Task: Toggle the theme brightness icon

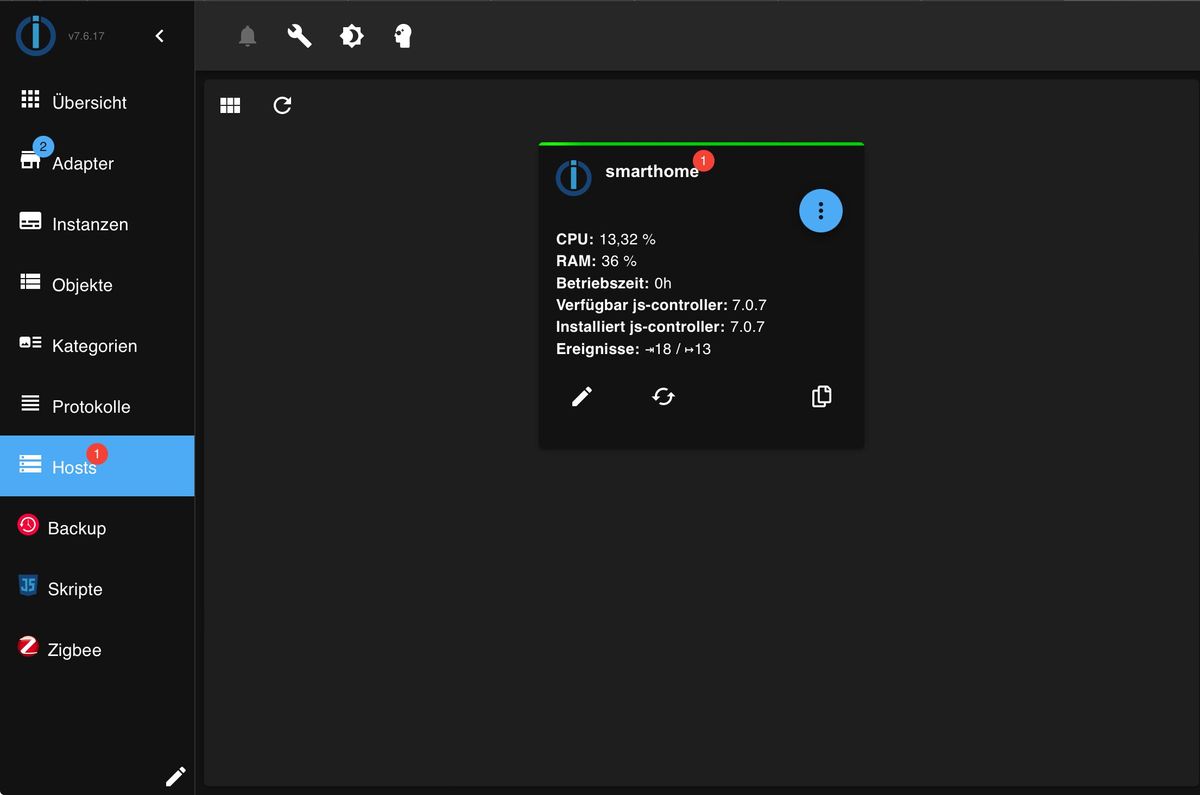Action: [x=351, y=37]
